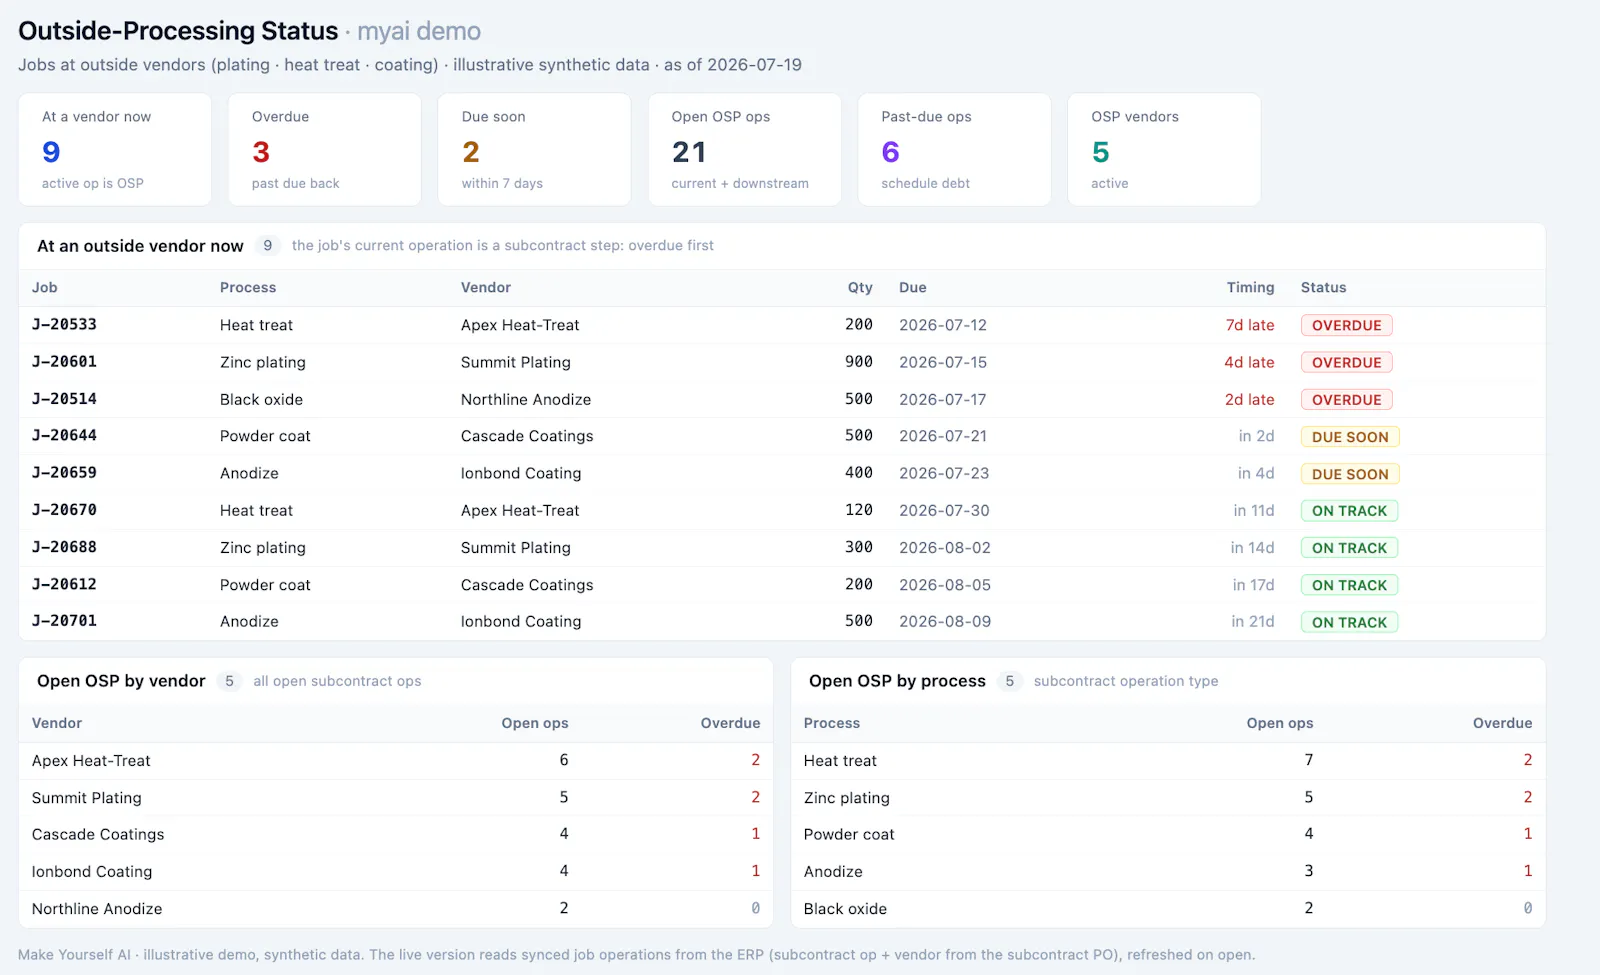Click the 'Outside-Processing Status' page title
1600x975 pixels.
[178, 31]
